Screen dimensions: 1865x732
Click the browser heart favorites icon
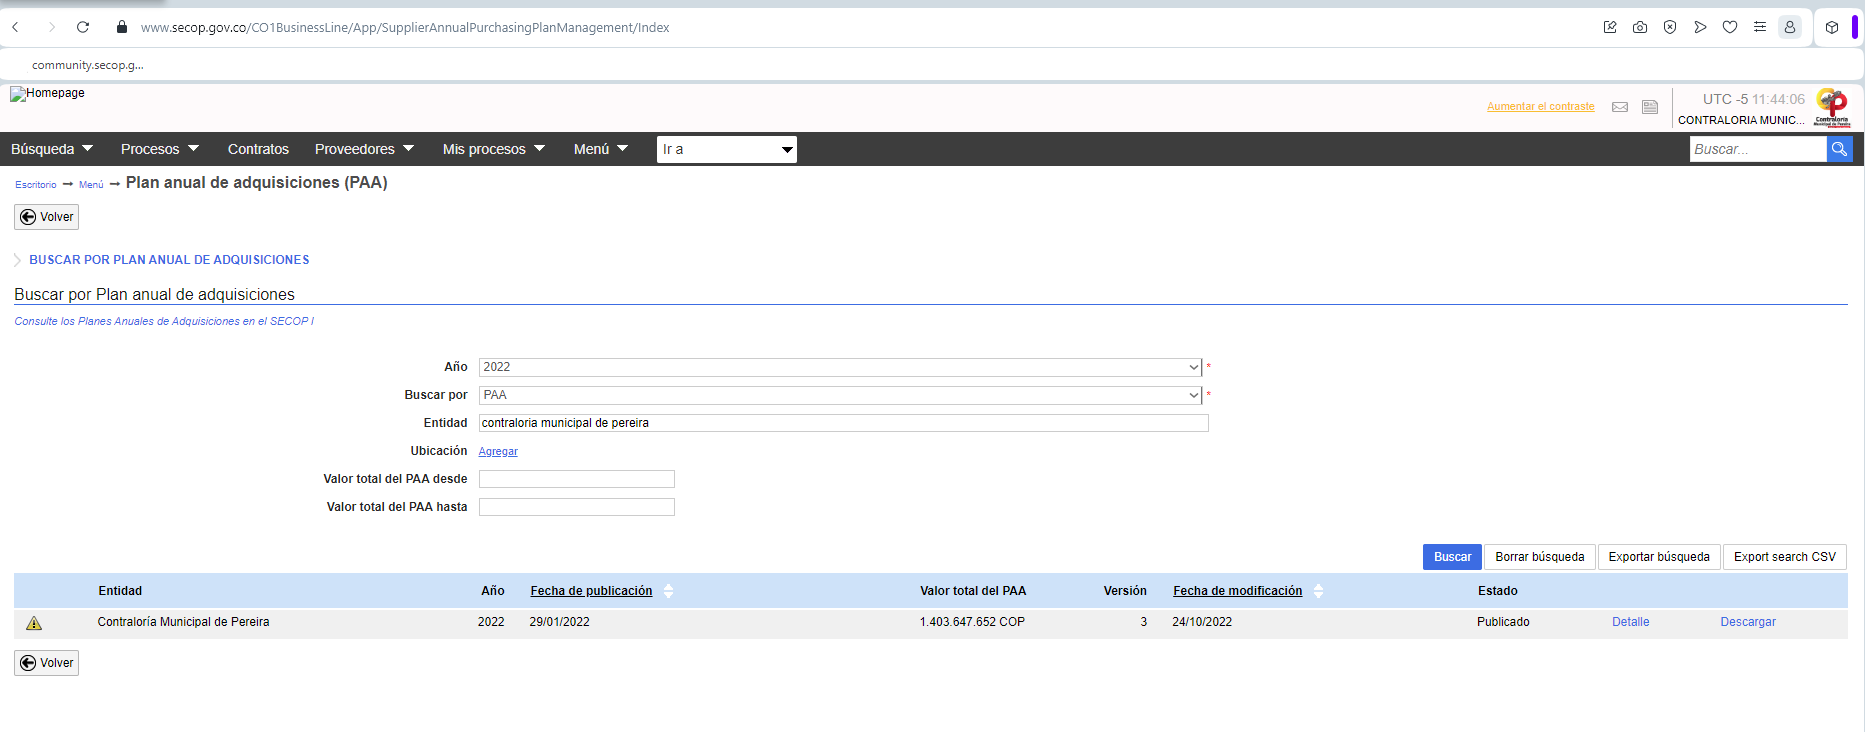tap(1730, 27)
